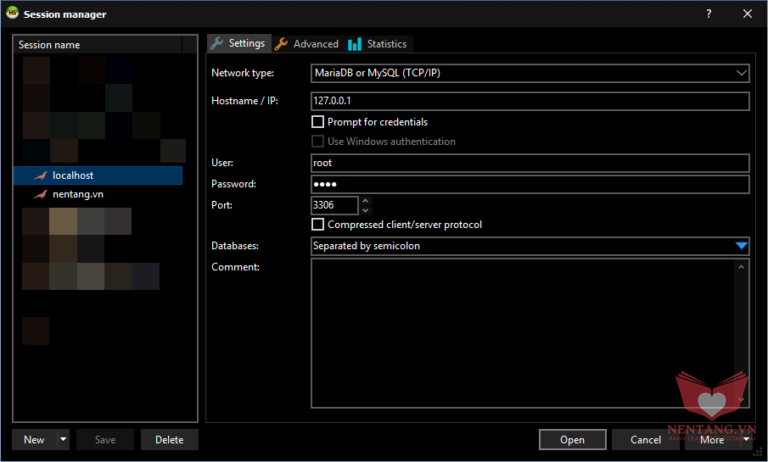Viewport: 768px width, 462px height.
Task: Click the Hostname / IP input field
Action: click(x=530, y=101)
